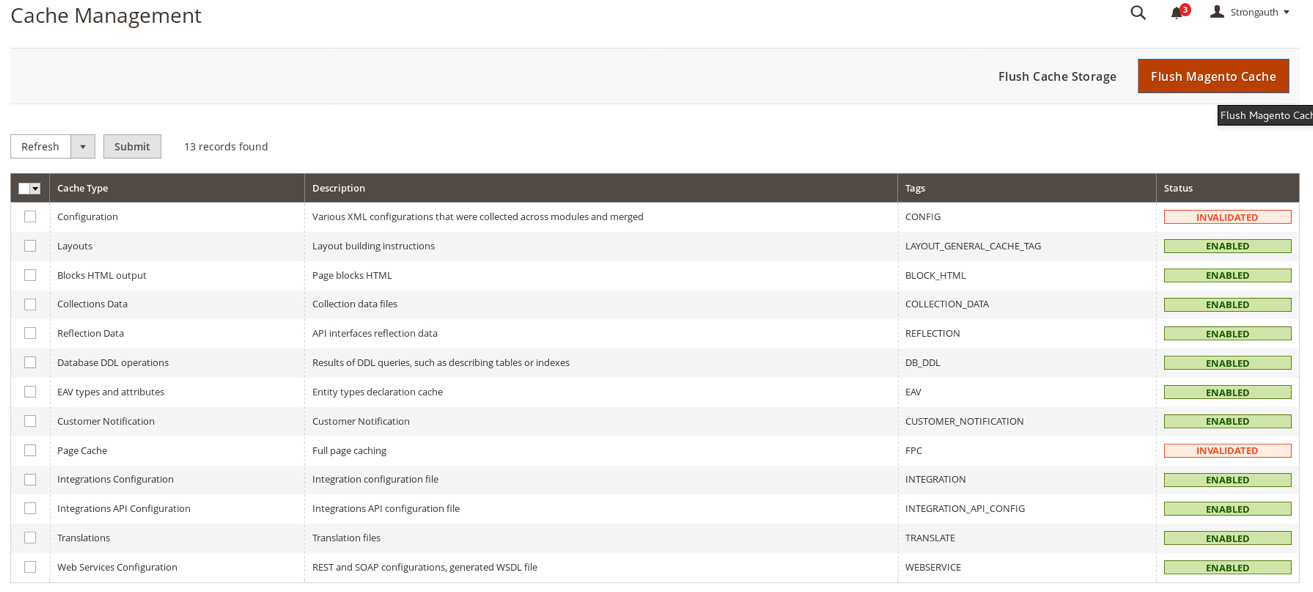1313x592 pixels.
Task: Click the Flush Magento Cache button
Action: click(1213, 76)
